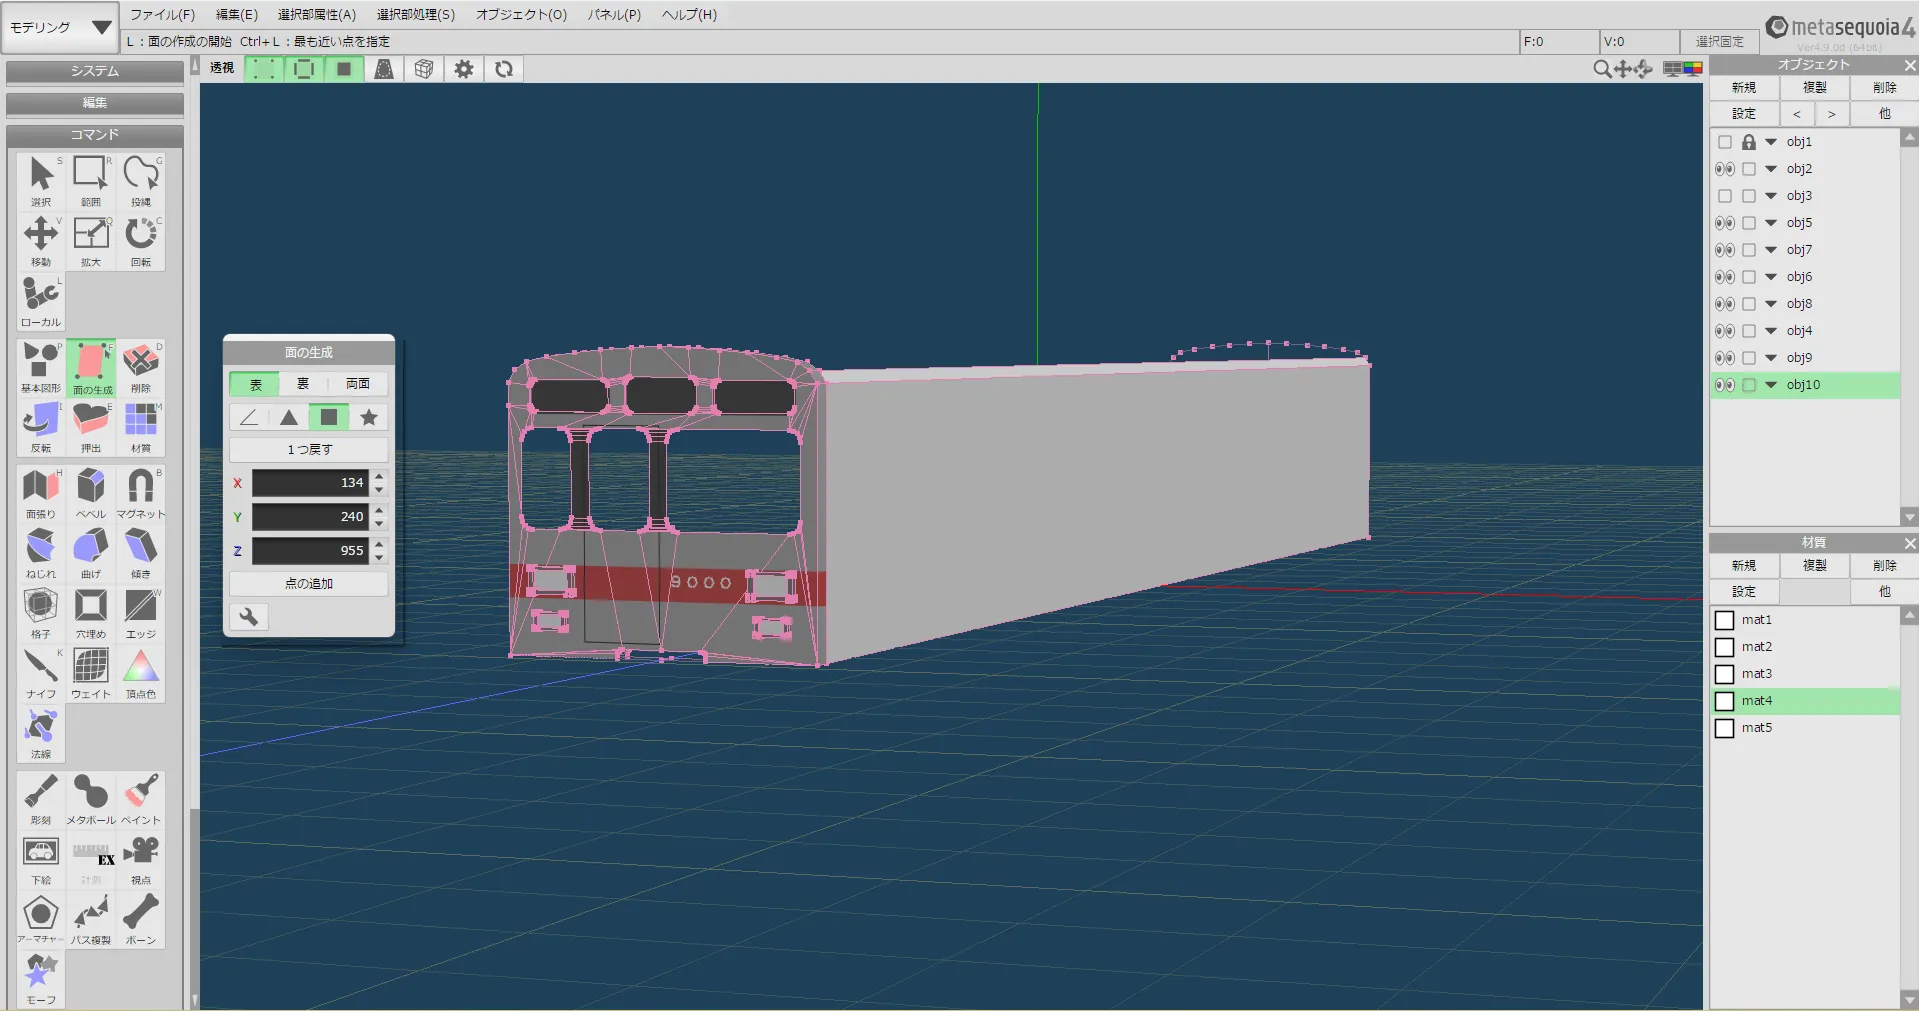
Task: Open the モデリング mode dropdown
Action: point(60,27)
